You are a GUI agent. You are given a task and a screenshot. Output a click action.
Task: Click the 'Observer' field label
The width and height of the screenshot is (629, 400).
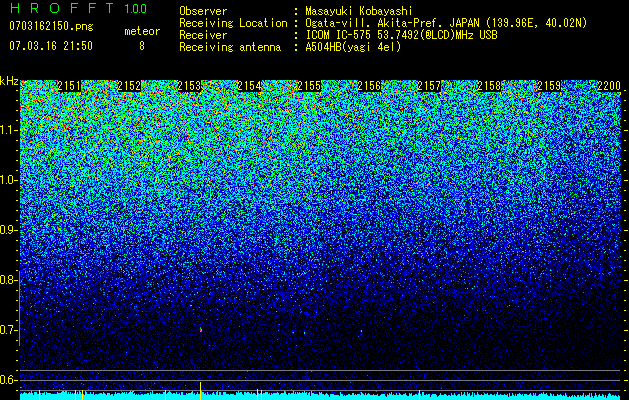pos(203,11)
